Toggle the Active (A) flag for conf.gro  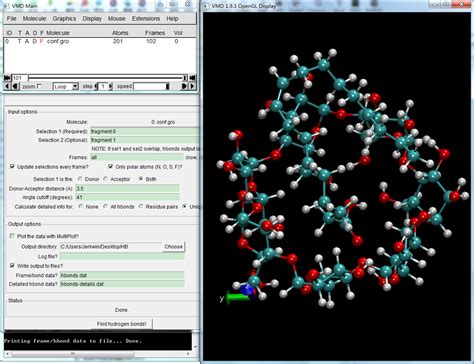point(27,41)
